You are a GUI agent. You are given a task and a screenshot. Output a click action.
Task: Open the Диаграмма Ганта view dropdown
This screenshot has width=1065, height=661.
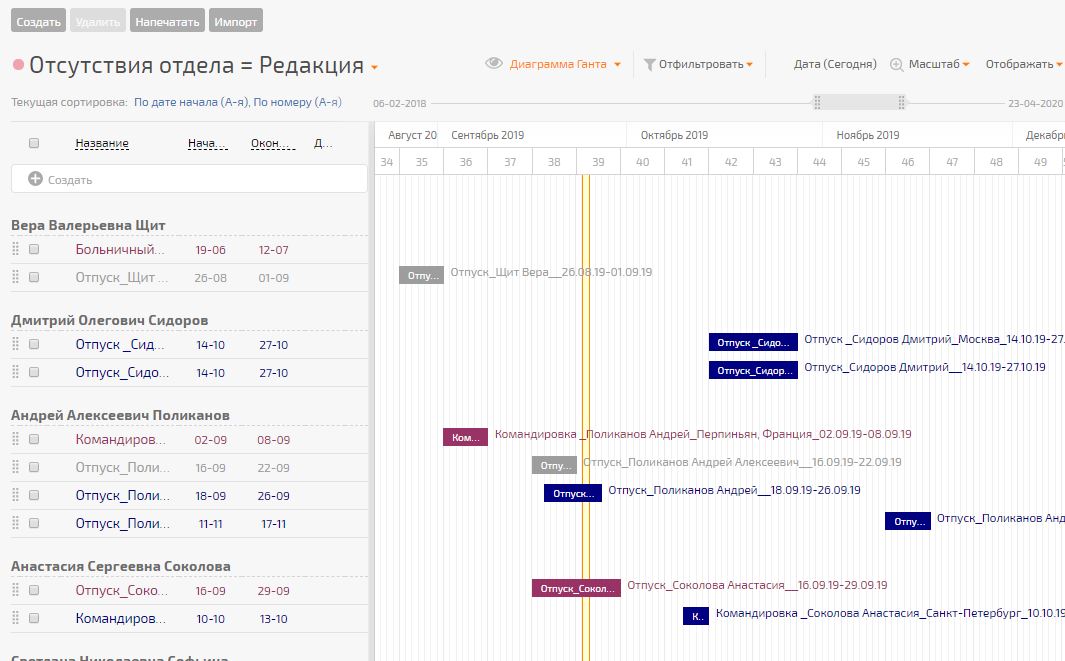[565, 64]
